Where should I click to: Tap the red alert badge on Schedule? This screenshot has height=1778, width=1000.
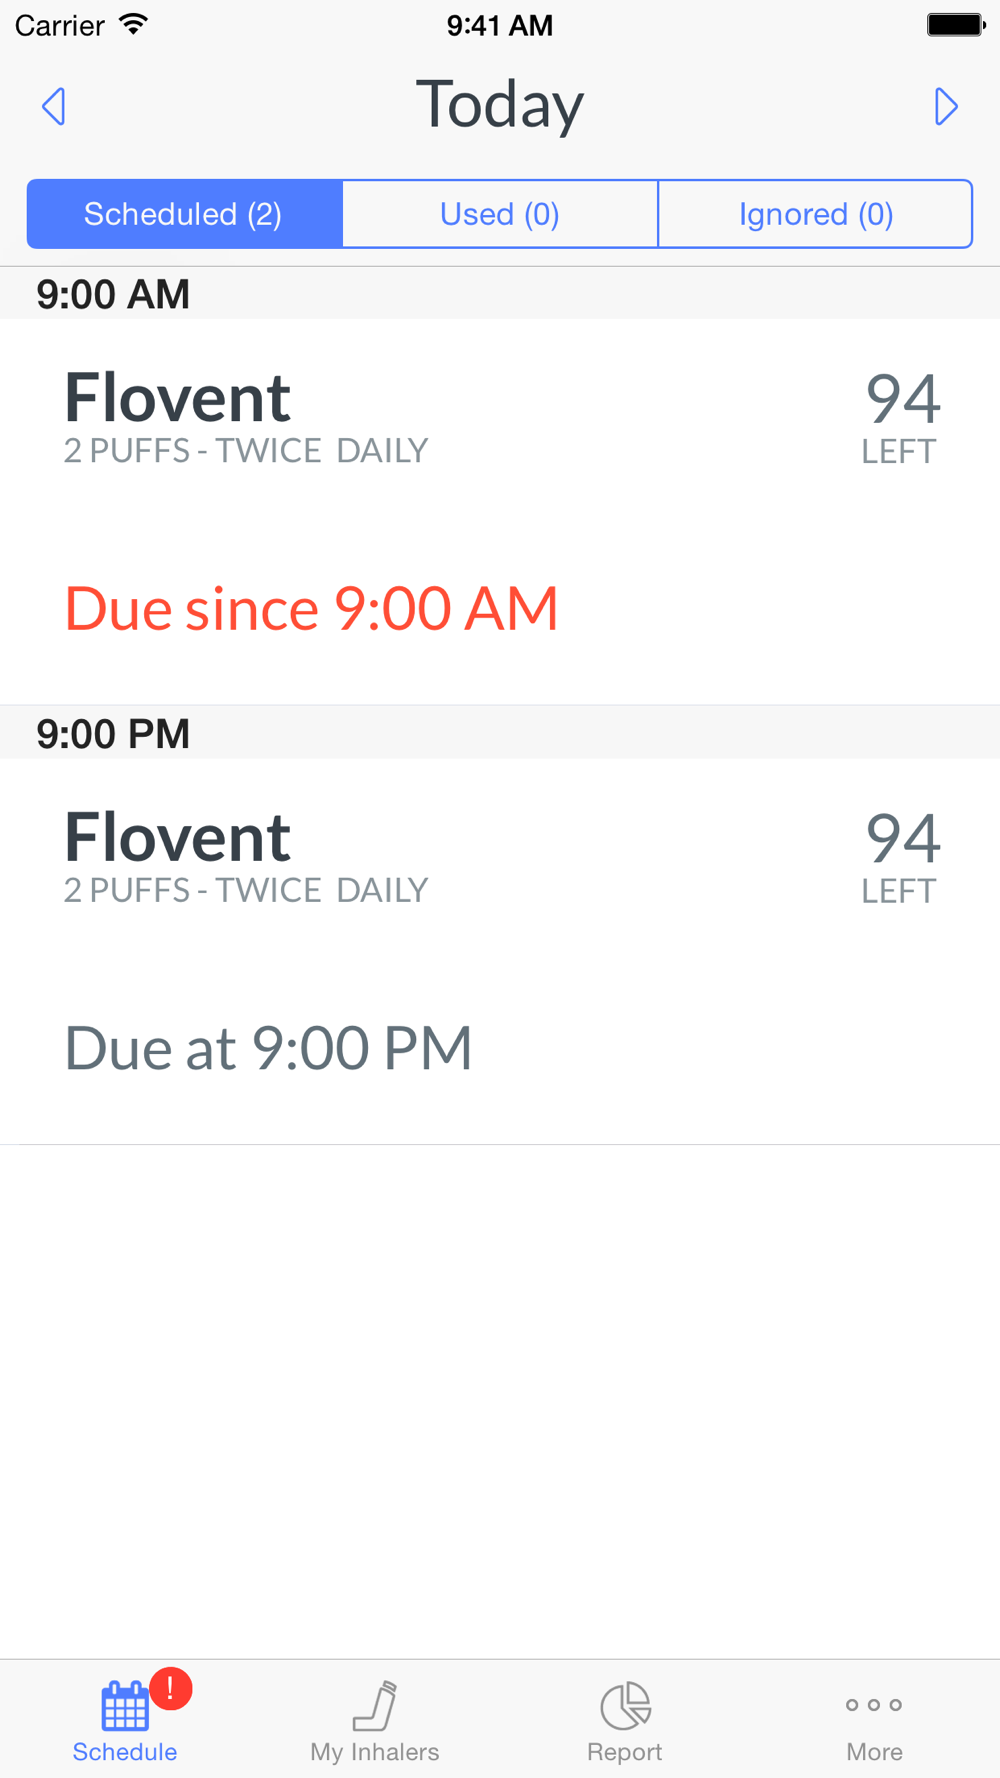(171, 1688)
